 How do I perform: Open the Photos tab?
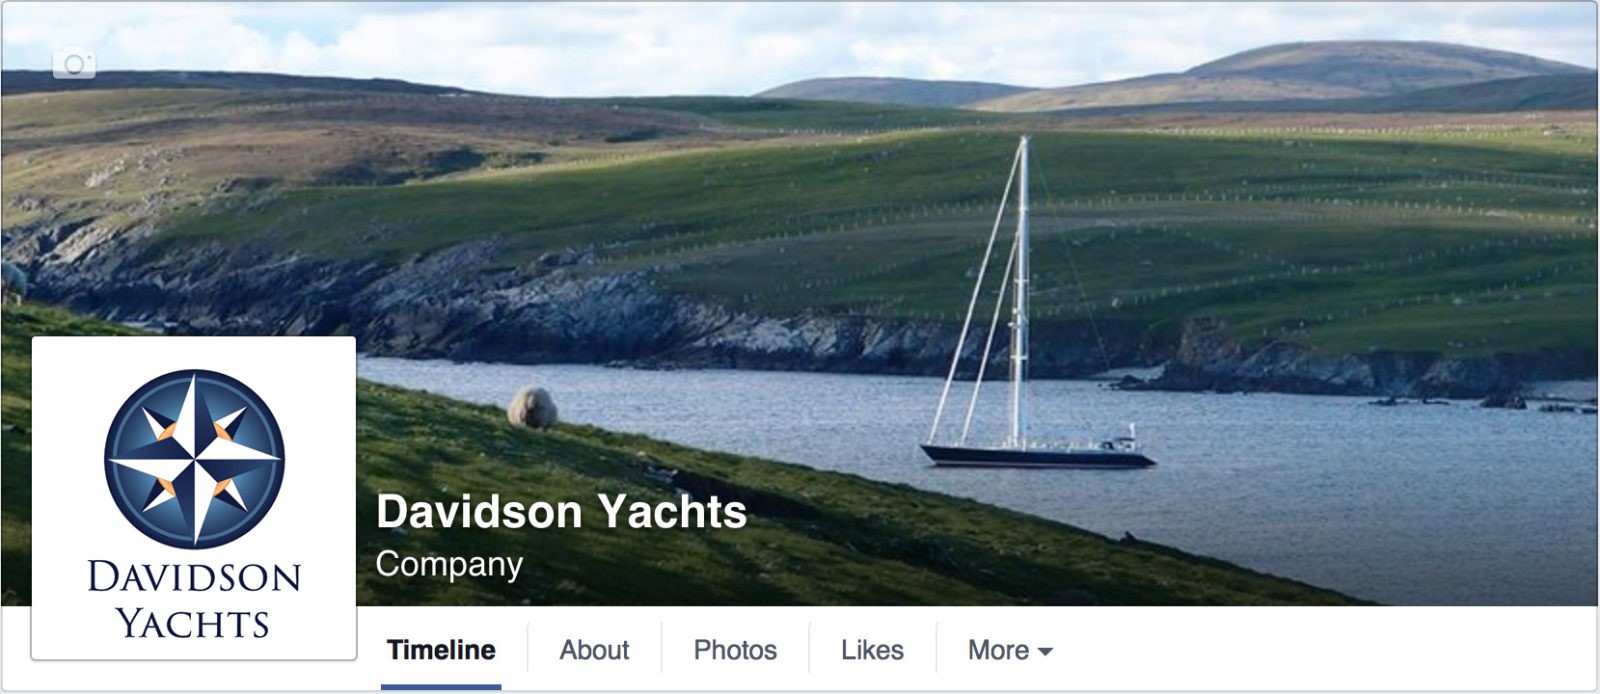(735, 650)
